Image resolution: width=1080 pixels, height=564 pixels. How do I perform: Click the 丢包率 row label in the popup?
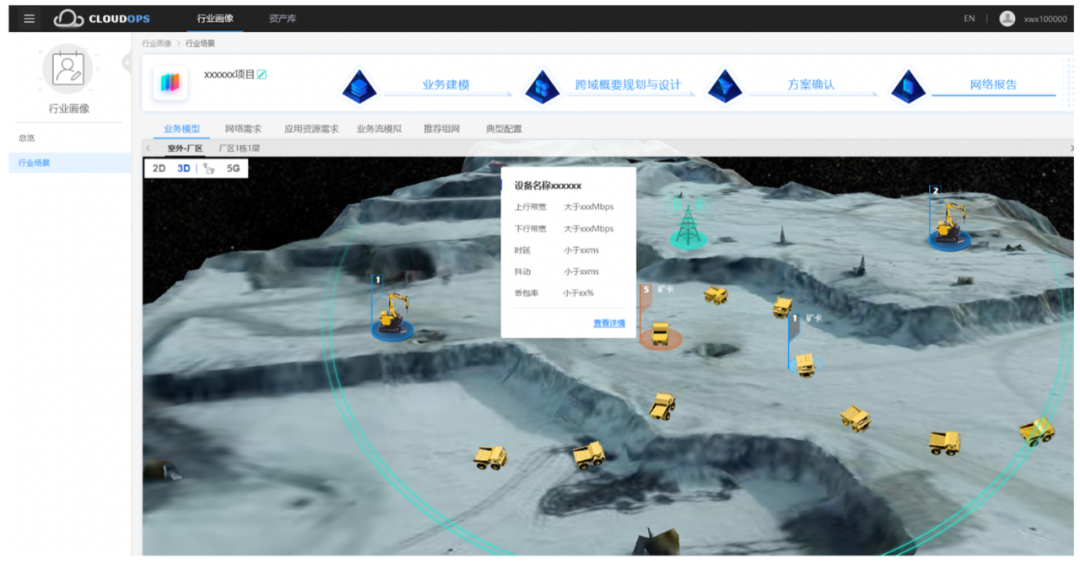[x=526, y=293]
